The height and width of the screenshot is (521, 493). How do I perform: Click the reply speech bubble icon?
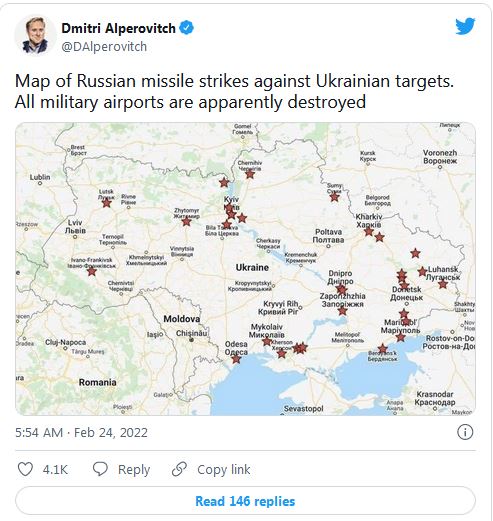point(100,469)
